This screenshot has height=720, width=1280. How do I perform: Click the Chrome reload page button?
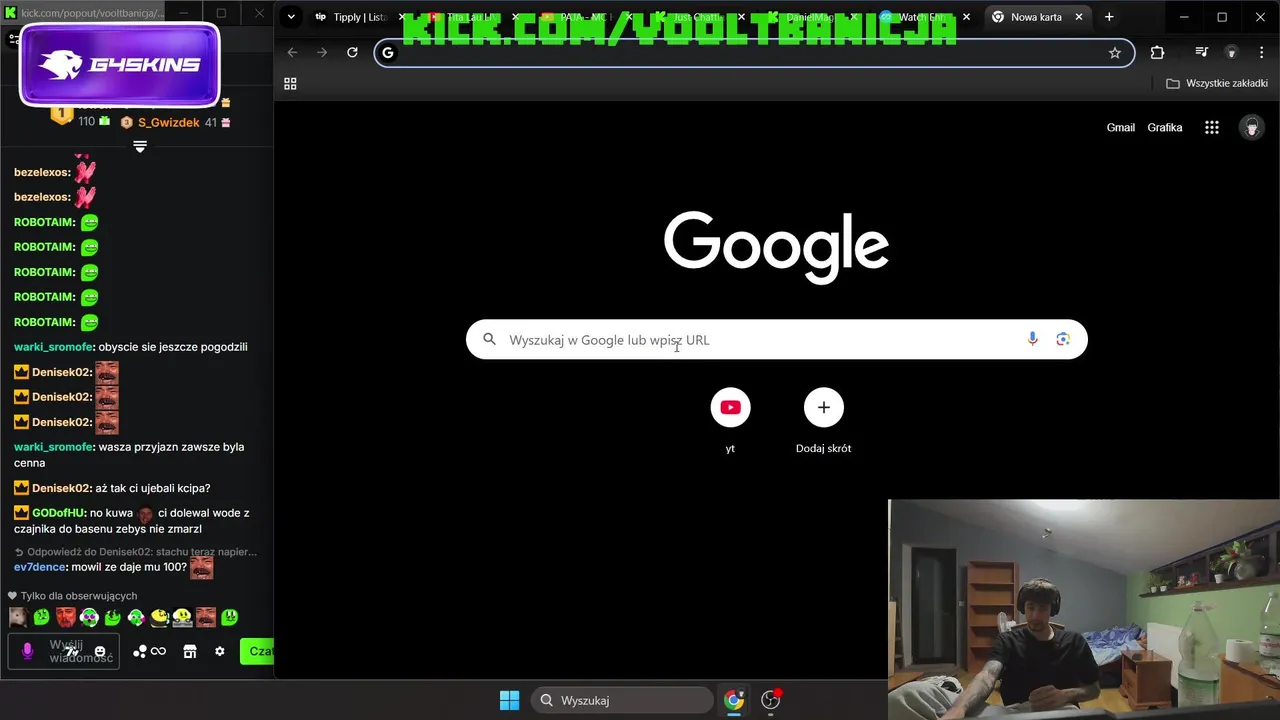352,53
